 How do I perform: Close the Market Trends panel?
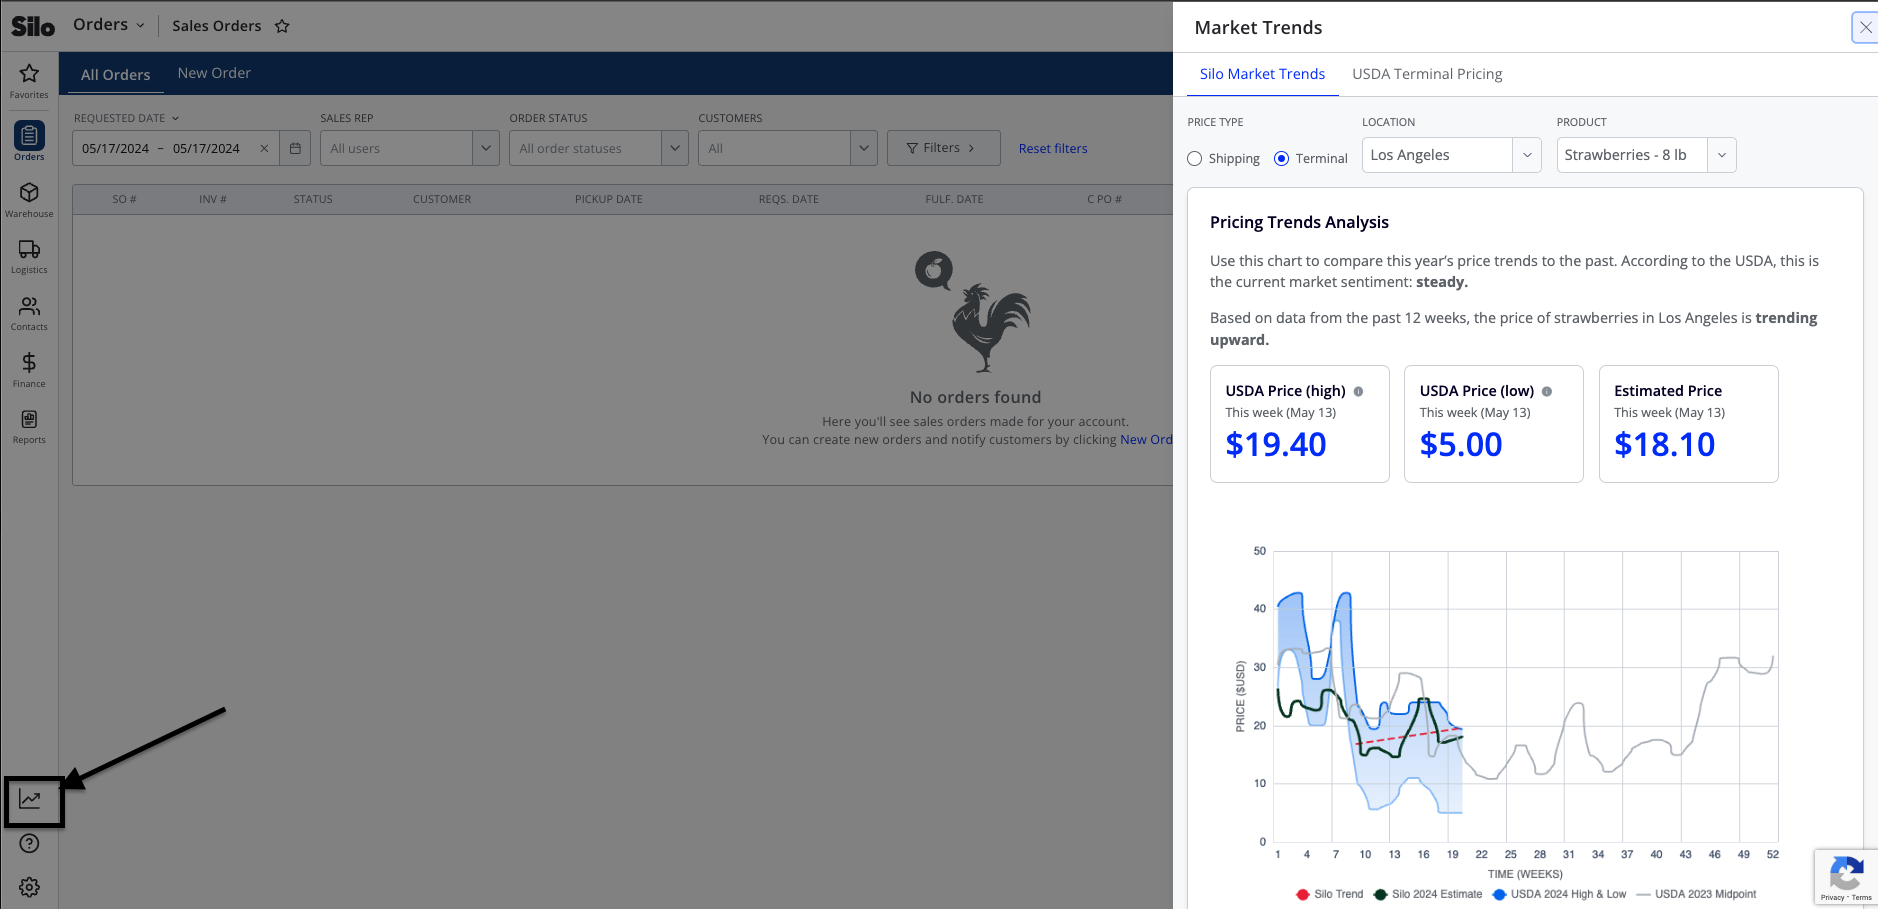click(x=1865, y=27)
